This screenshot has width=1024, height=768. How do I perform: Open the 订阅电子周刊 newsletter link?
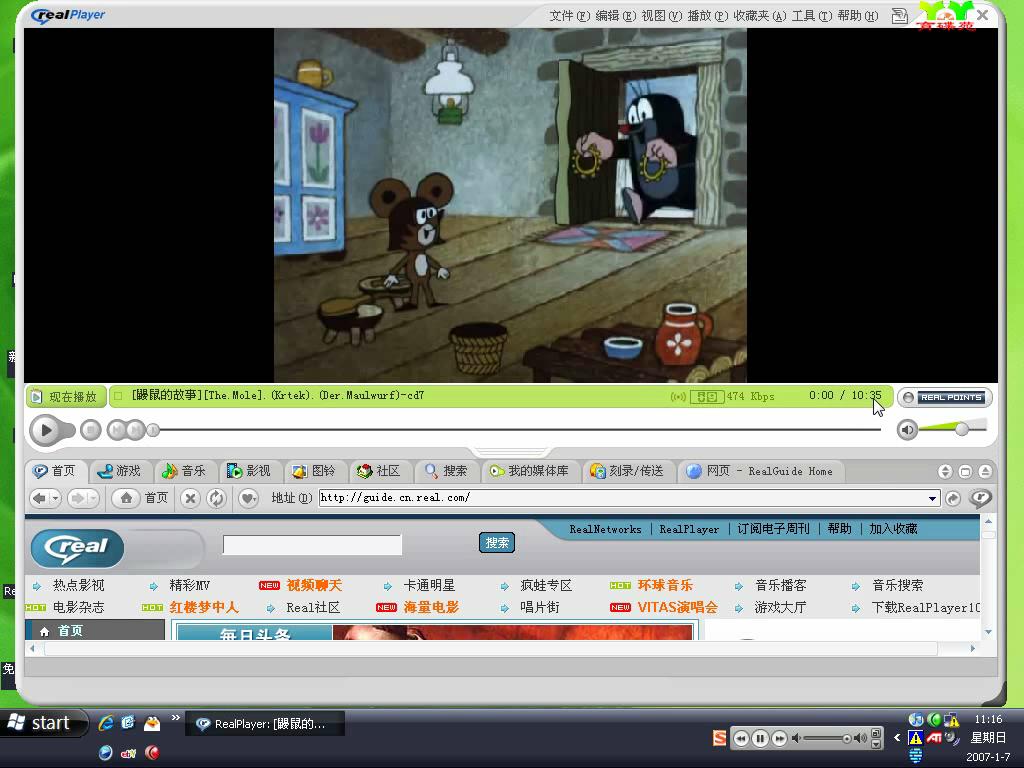pyautogui.click(x=773, y=529)
